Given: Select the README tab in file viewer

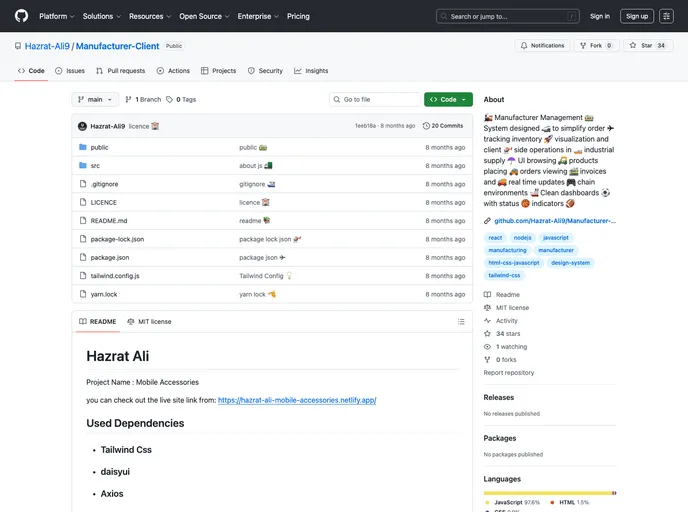Looking at the screenshot, I should coord(97,322).
